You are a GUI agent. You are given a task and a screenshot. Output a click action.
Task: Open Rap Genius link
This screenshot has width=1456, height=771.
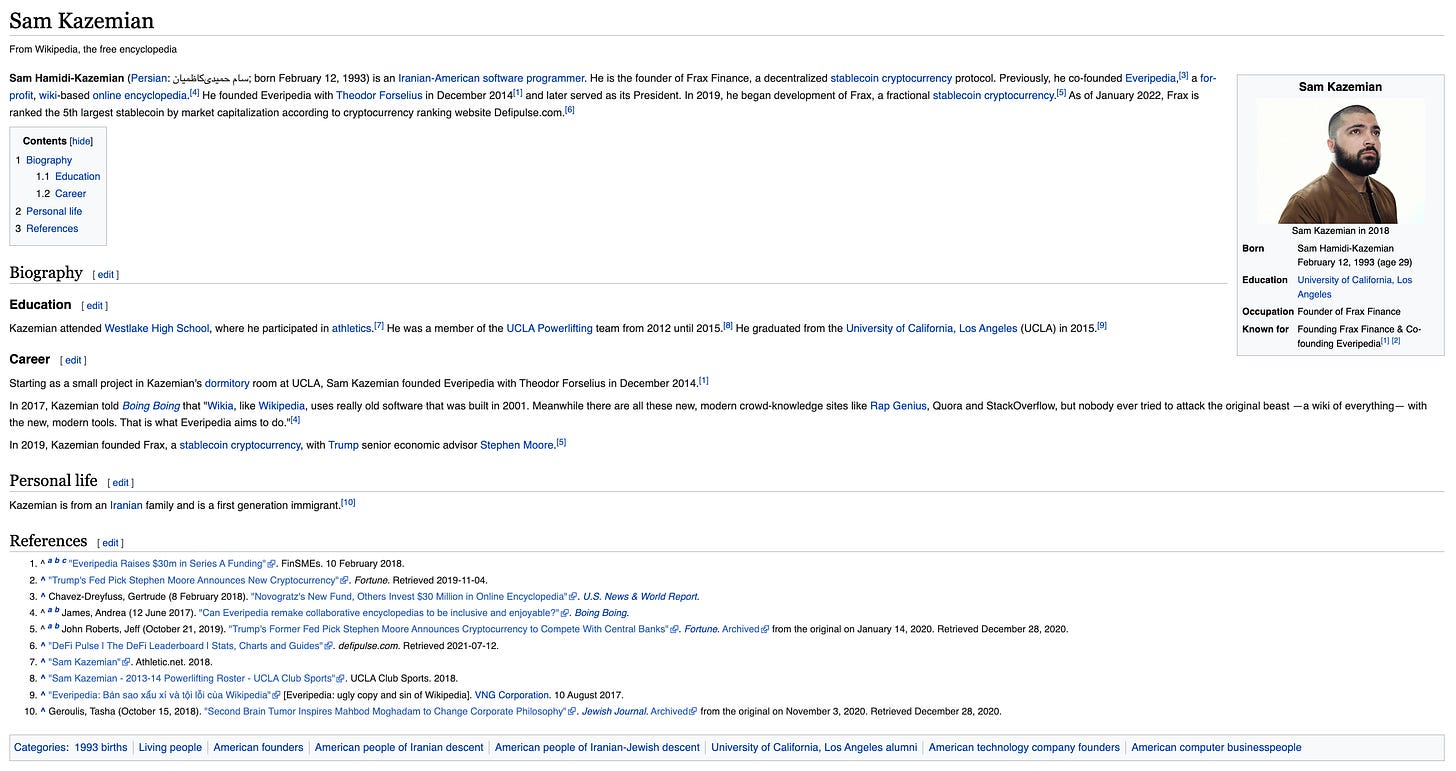tap(899, 406)
